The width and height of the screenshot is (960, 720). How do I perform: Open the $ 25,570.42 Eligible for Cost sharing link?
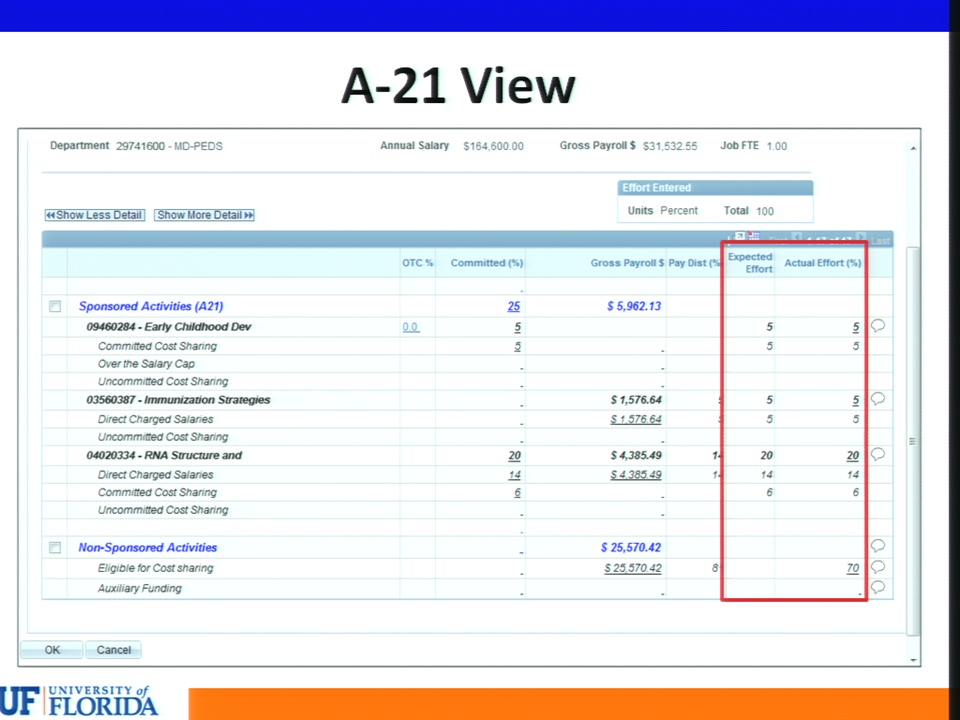point(632,568)
